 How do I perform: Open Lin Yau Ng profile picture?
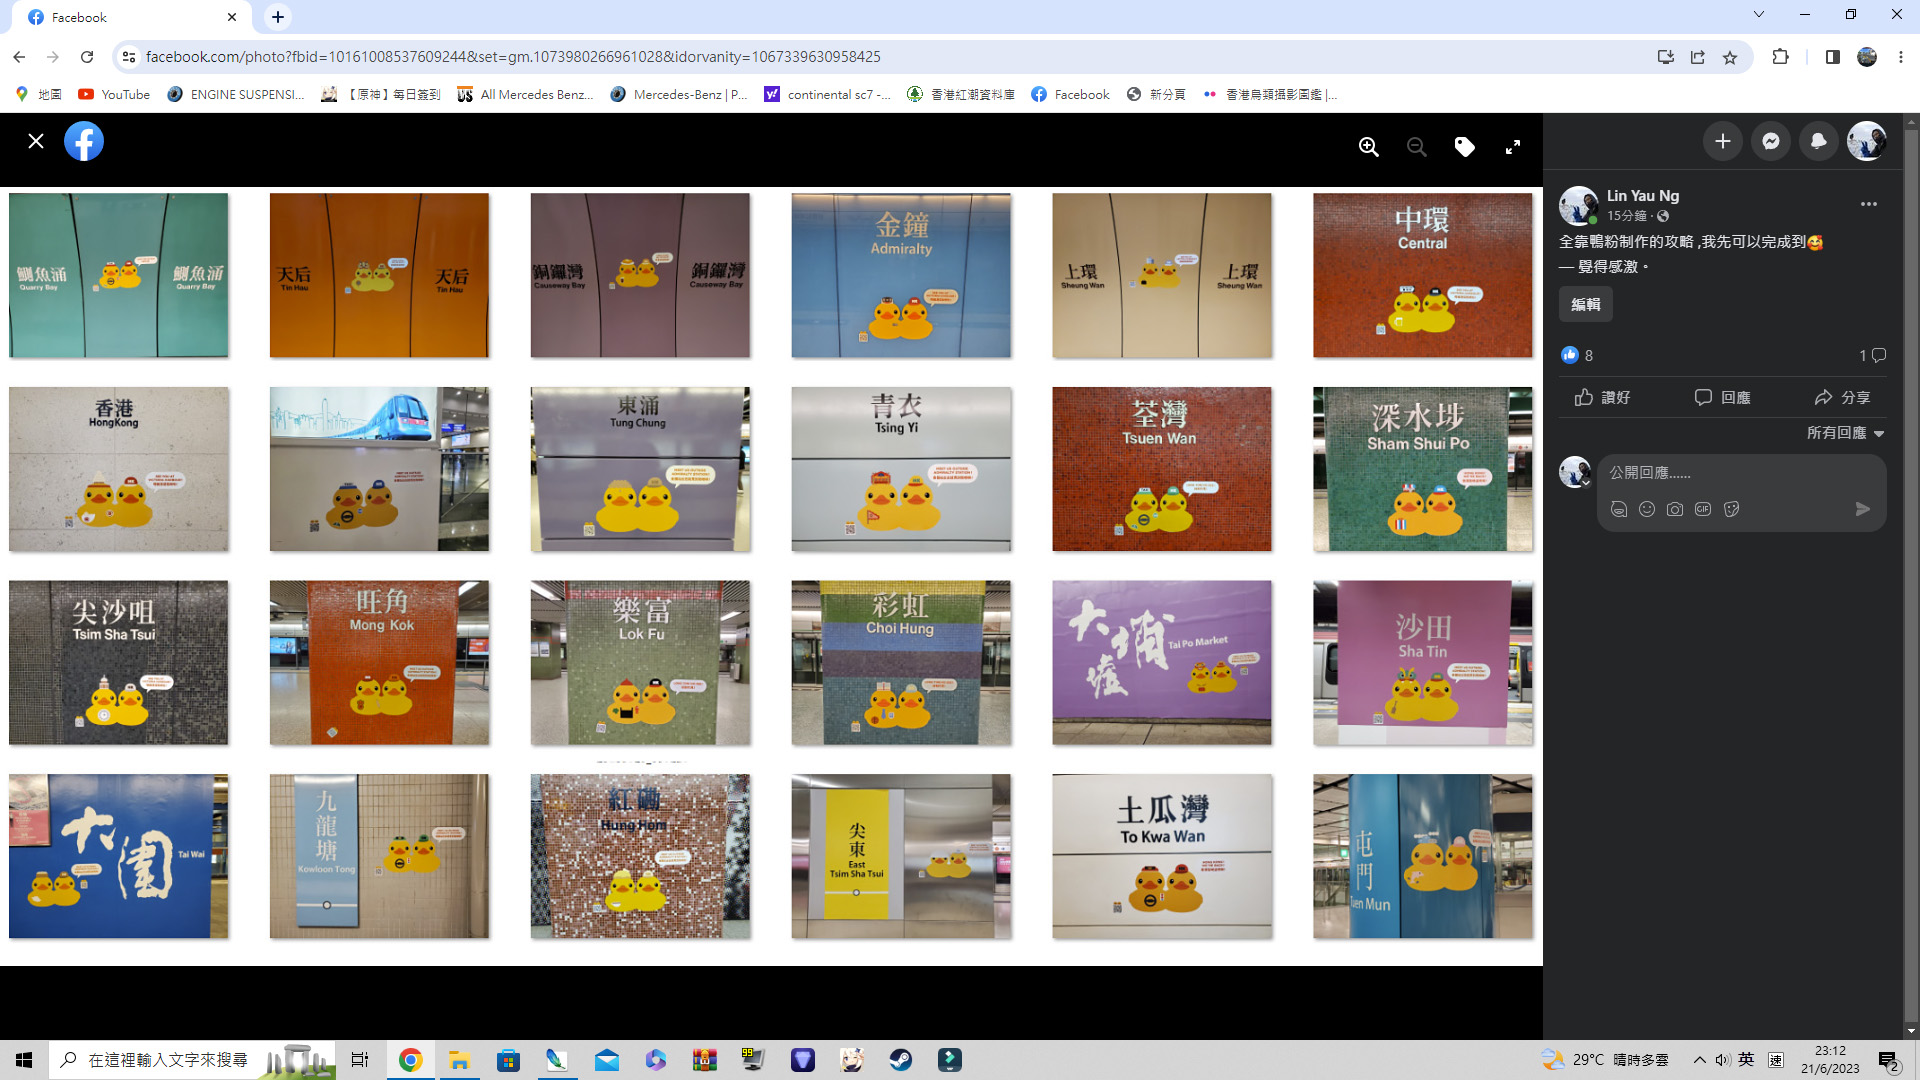tap(1579, 206)
